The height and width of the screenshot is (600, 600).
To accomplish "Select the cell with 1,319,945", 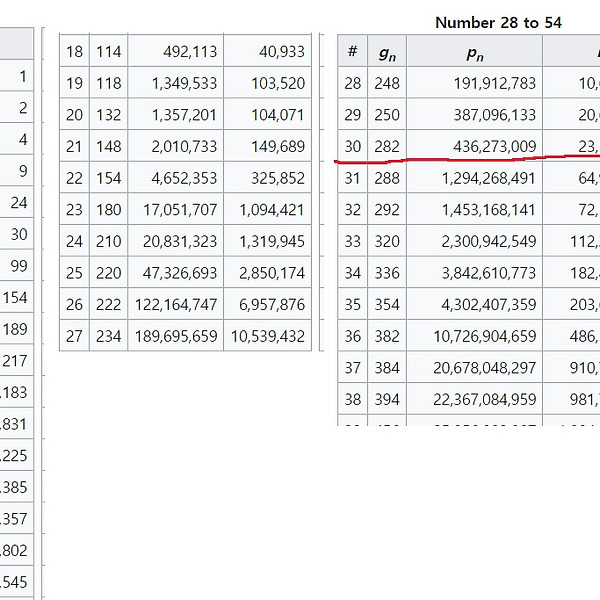I will click(x=268, y=242).
